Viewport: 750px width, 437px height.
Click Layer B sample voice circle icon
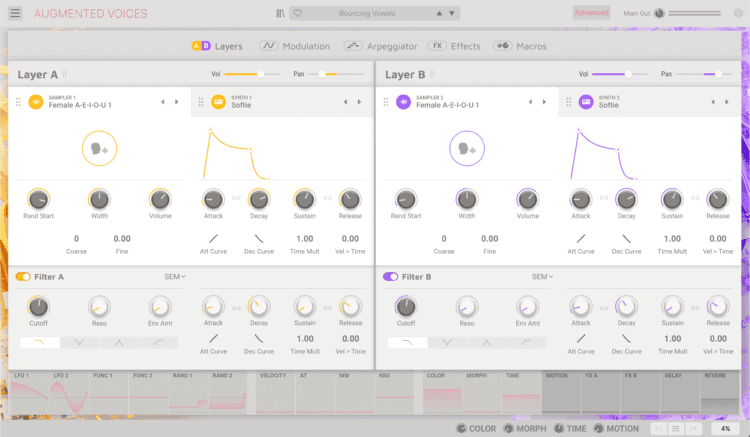tap(467, 148)
